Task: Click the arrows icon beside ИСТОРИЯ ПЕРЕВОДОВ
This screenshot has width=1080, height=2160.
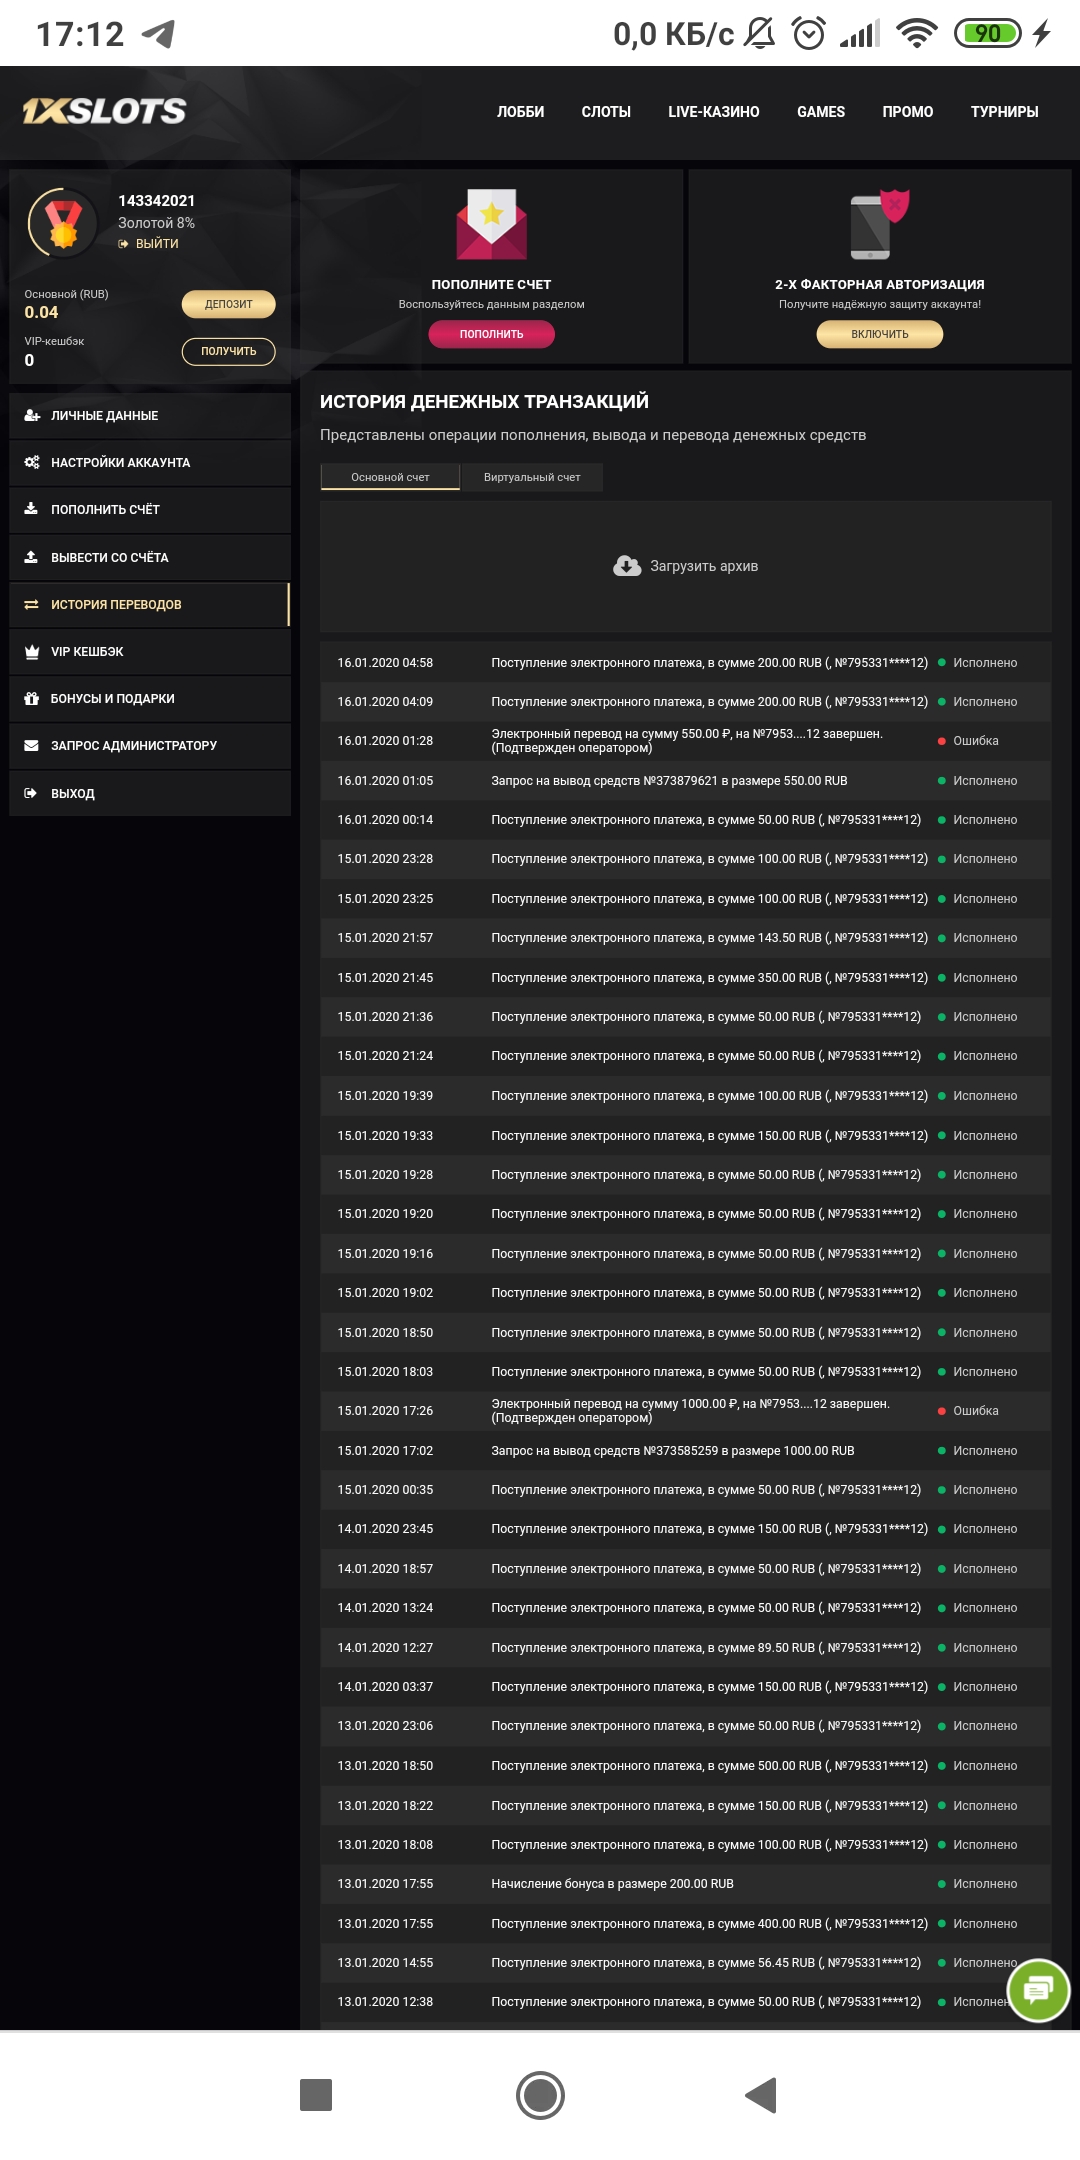Action: click(x=31, y=605)
